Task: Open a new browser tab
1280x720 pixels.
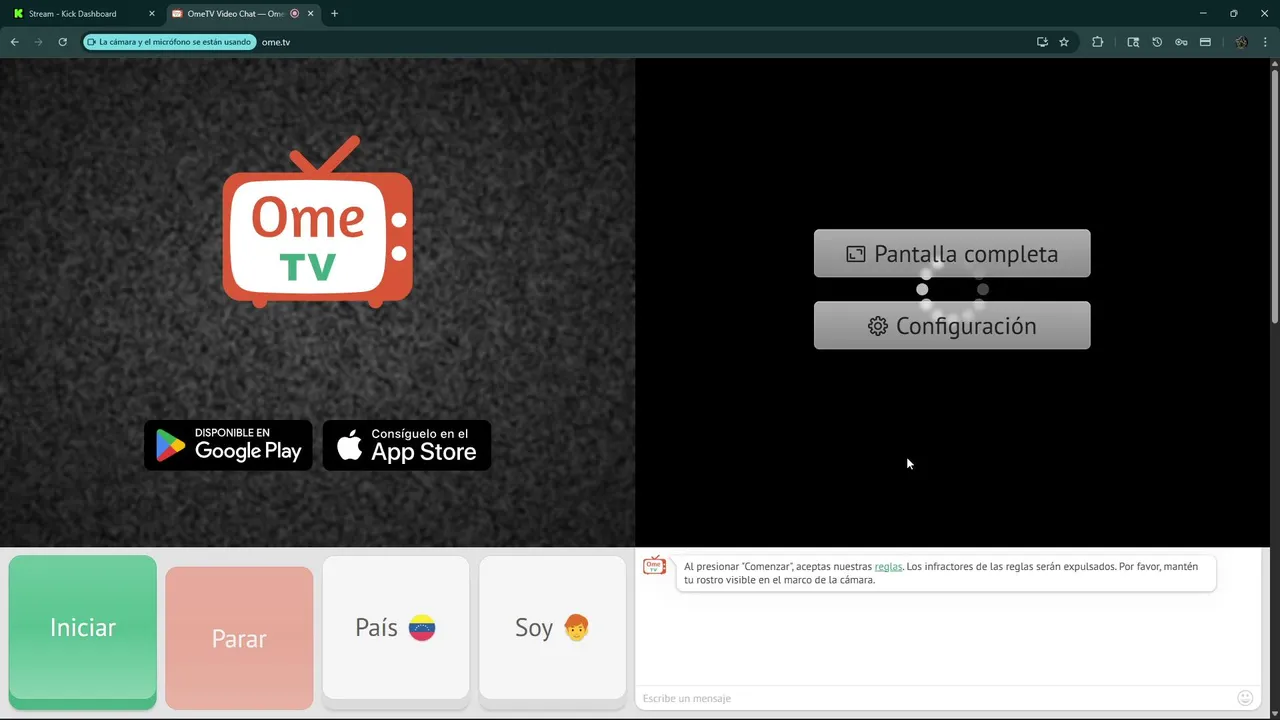Action: coord(334,14)
